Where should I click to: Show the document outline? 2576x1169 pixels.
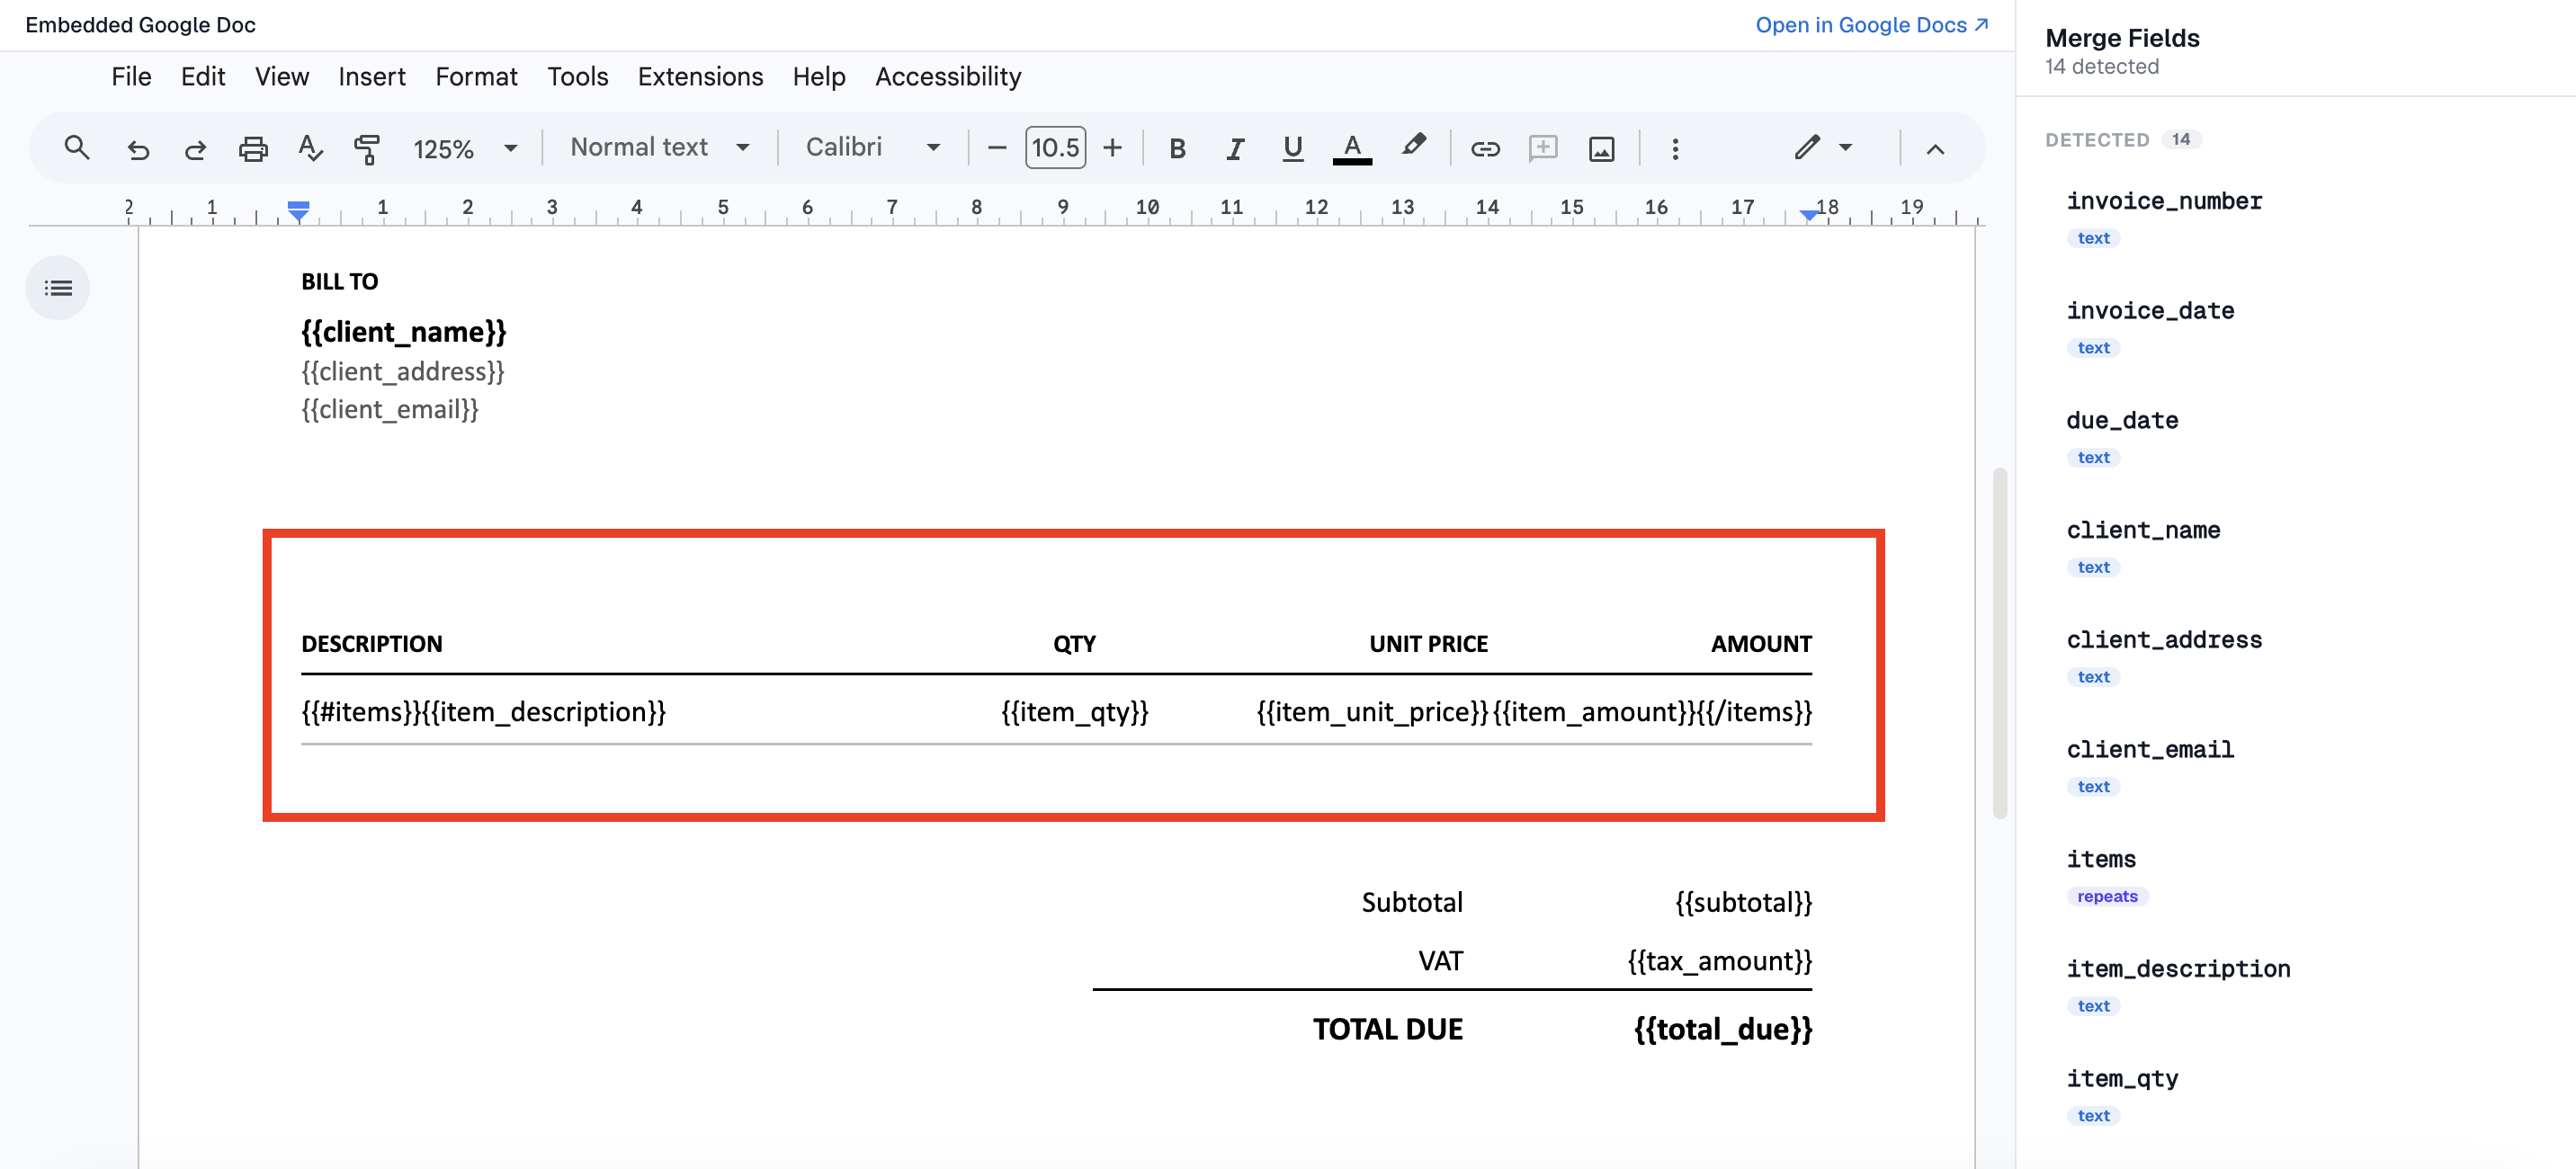58,288
